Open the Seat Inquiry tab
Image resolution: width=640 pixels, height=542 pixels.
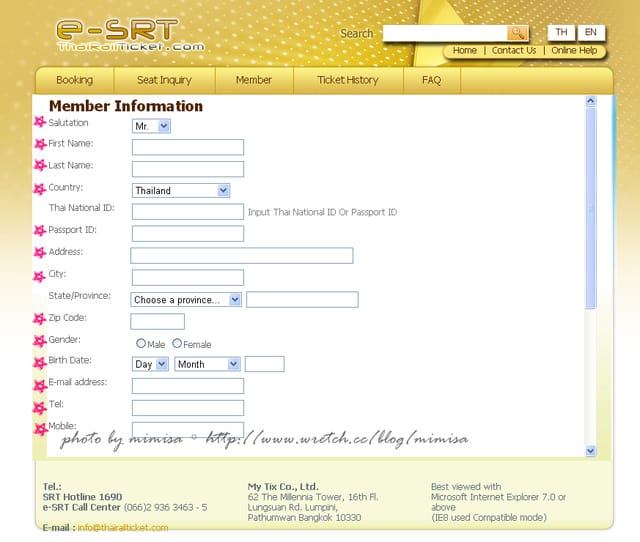(164, 80)
